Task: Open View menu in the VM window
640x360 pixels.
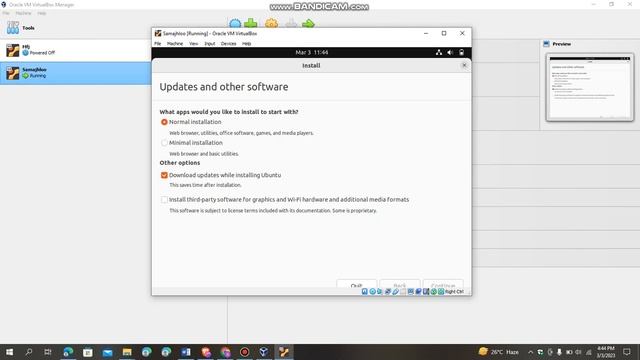Action: [193, 44]
